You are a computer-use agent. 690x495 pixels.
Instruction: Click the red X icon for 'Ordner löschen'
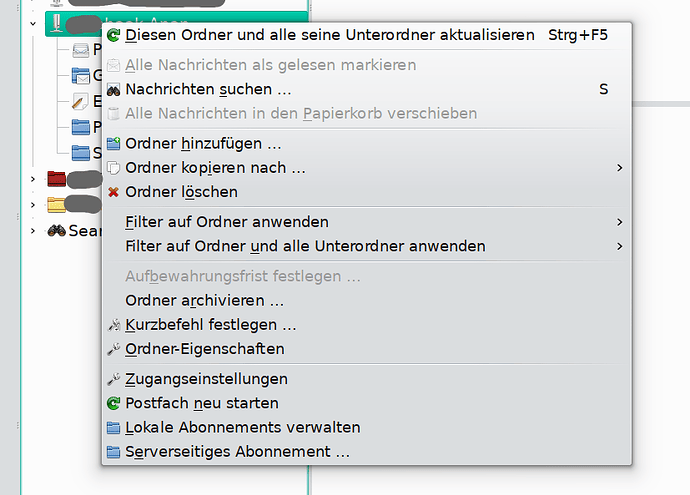113,192
